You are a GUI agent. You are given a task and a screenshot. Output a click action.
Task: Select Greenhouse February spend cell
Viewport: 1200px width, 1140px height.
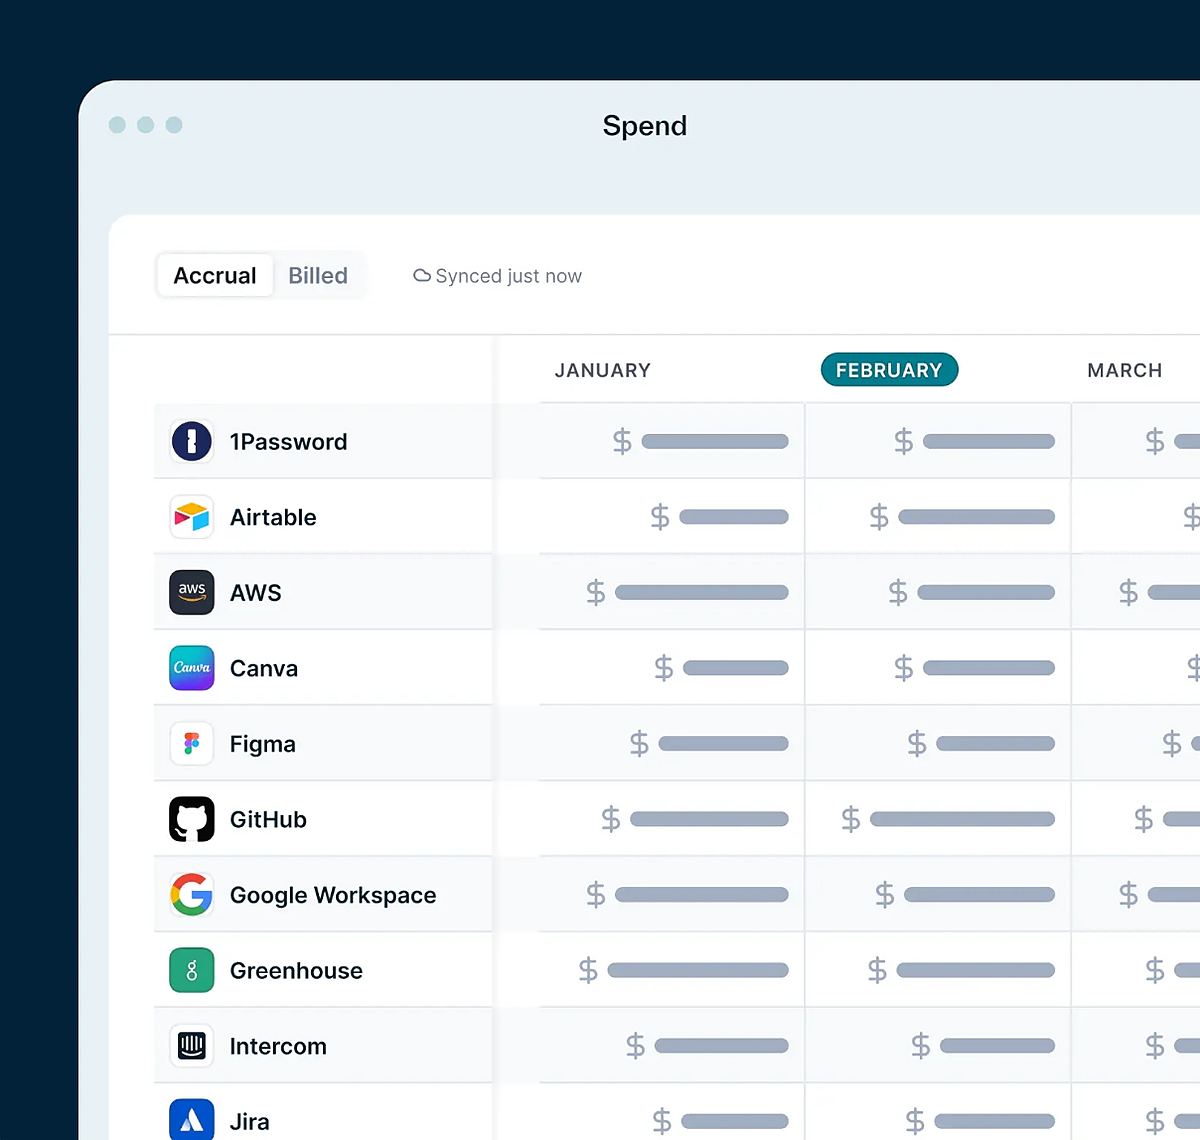938,970
